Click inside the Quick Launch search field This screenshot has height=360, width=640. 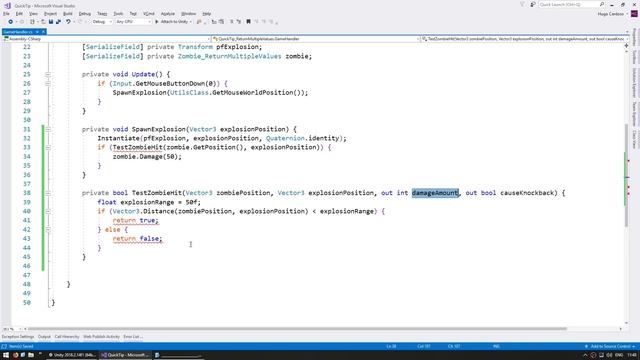(569, 4)
